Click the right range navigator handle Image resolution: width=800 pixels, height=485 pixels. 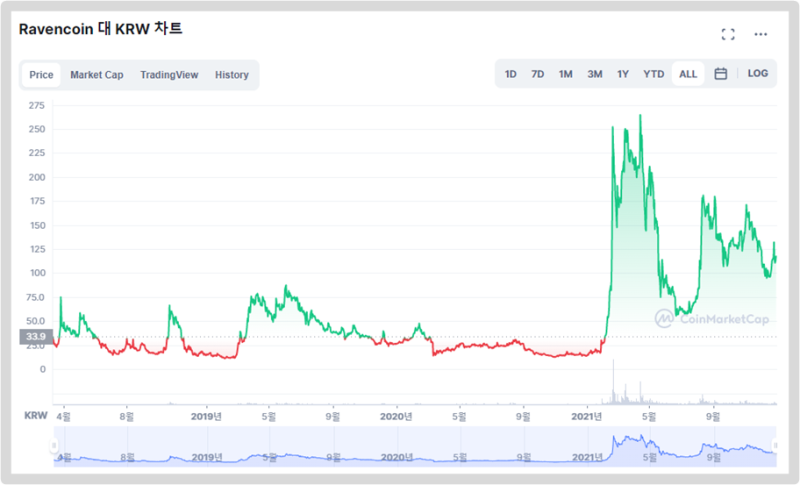(x=776, y=446)
